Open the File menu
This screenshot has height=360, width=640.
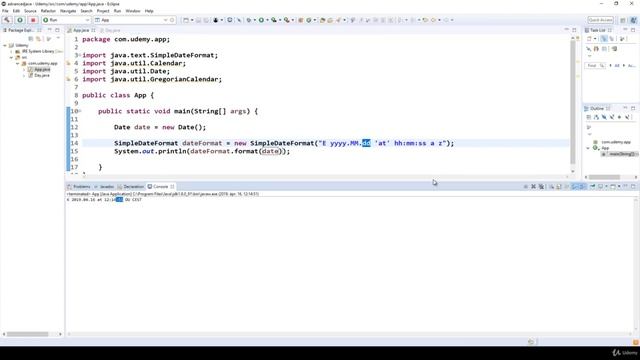click(5, 11)
